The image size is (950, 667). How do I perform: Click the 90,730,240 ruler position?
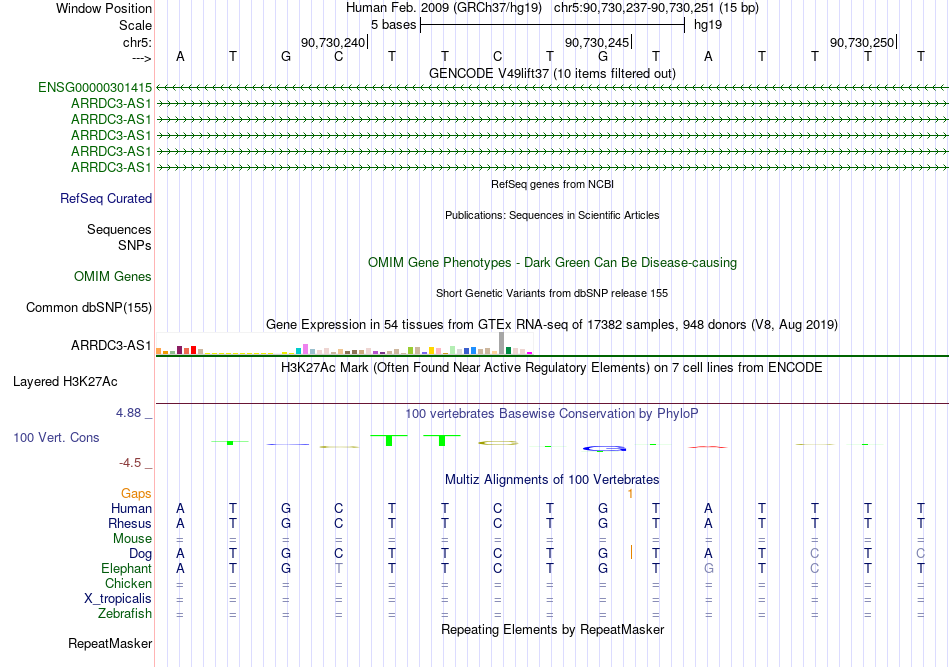pos(333,42)
